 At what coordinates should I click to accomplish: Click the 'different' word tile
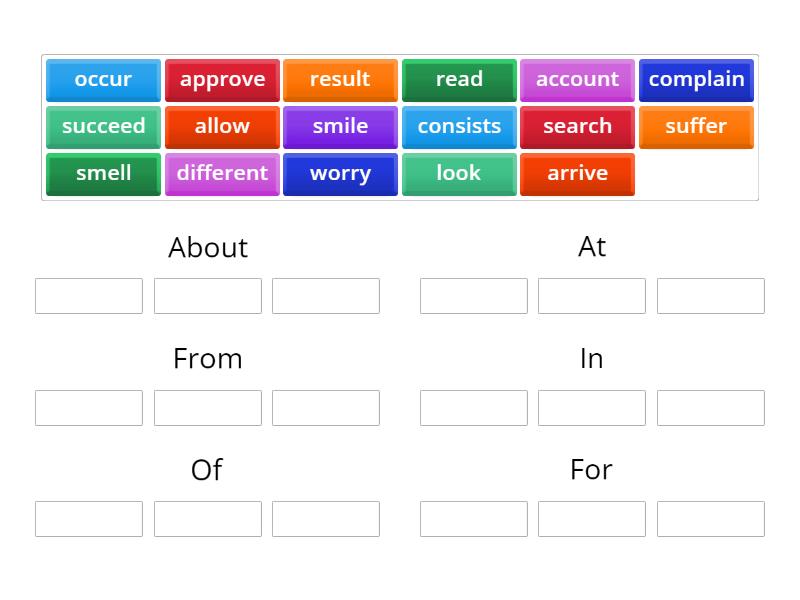click(222, 174)
